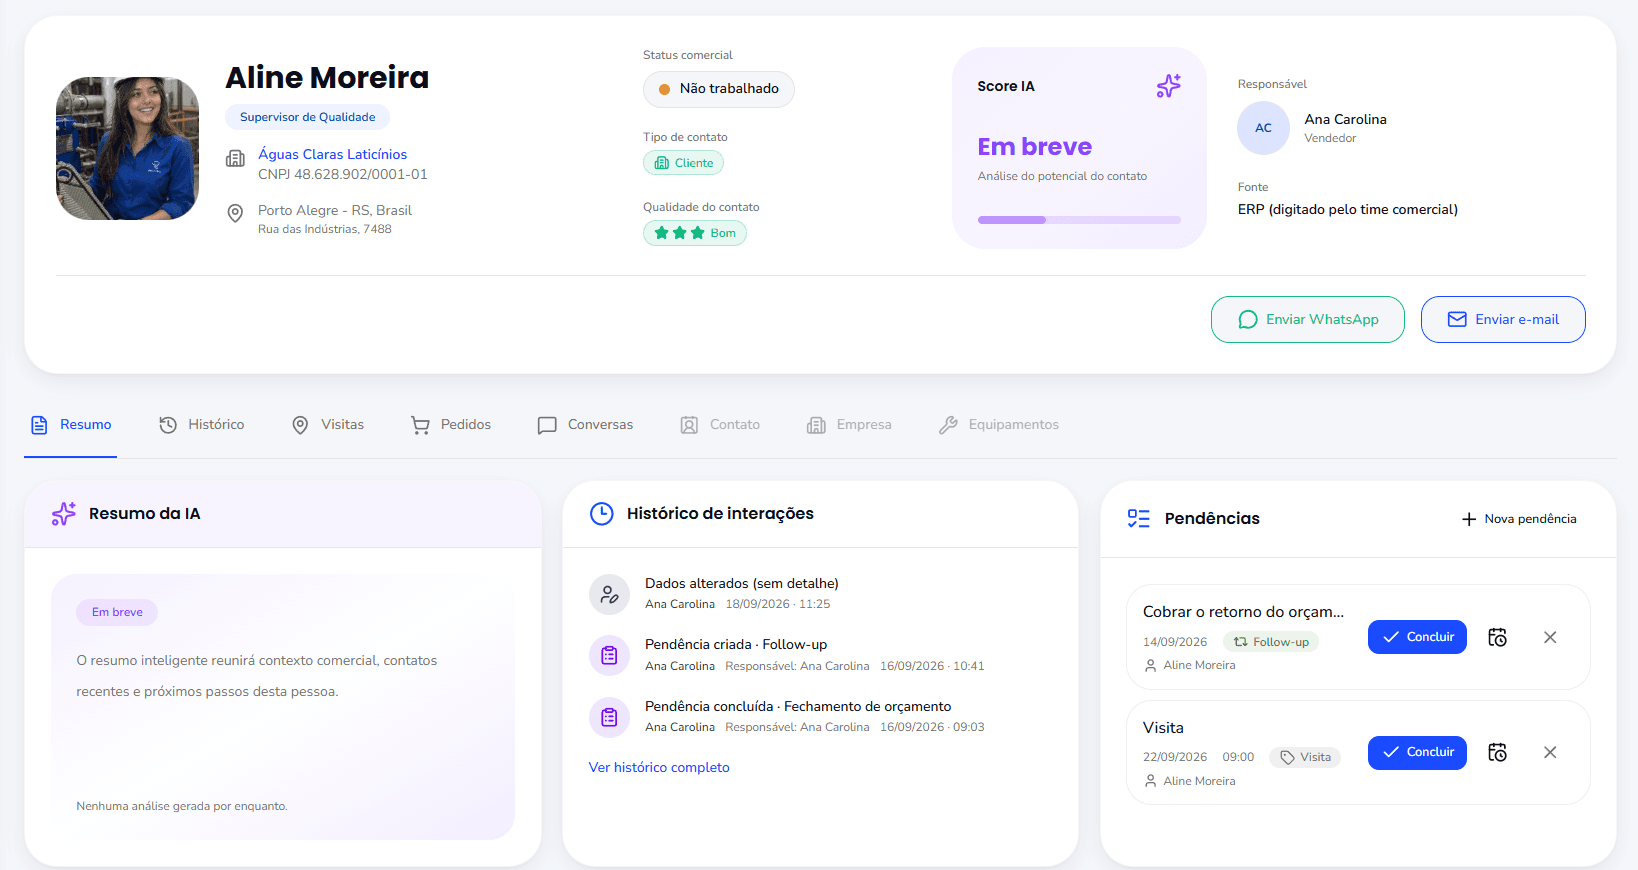The width and height of the screenshot is (1638, 870).
Task: Remove the Visita pendência
Action: click(1550, 752)
